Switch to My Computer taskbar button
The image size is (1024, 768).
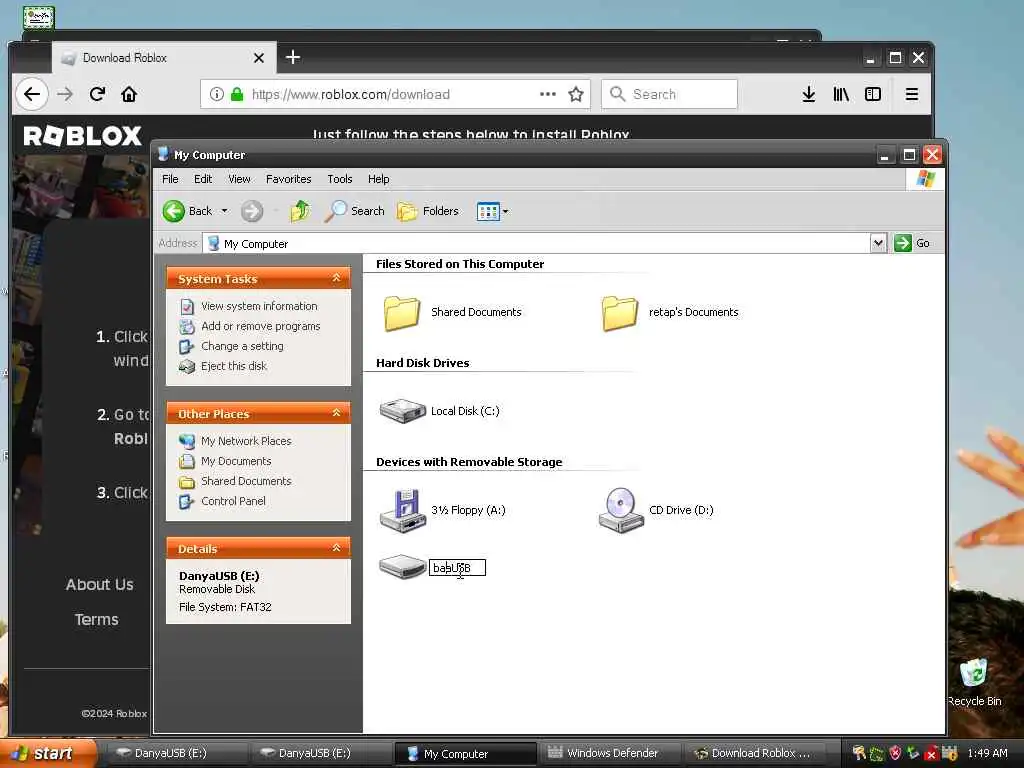pyautogui.click(x=465, y=754)
